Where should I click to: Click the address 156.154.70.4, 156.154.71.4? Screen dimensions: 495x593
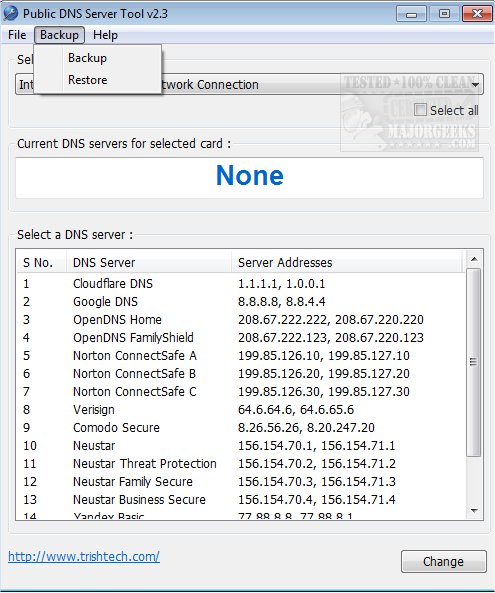coord(317,500)
